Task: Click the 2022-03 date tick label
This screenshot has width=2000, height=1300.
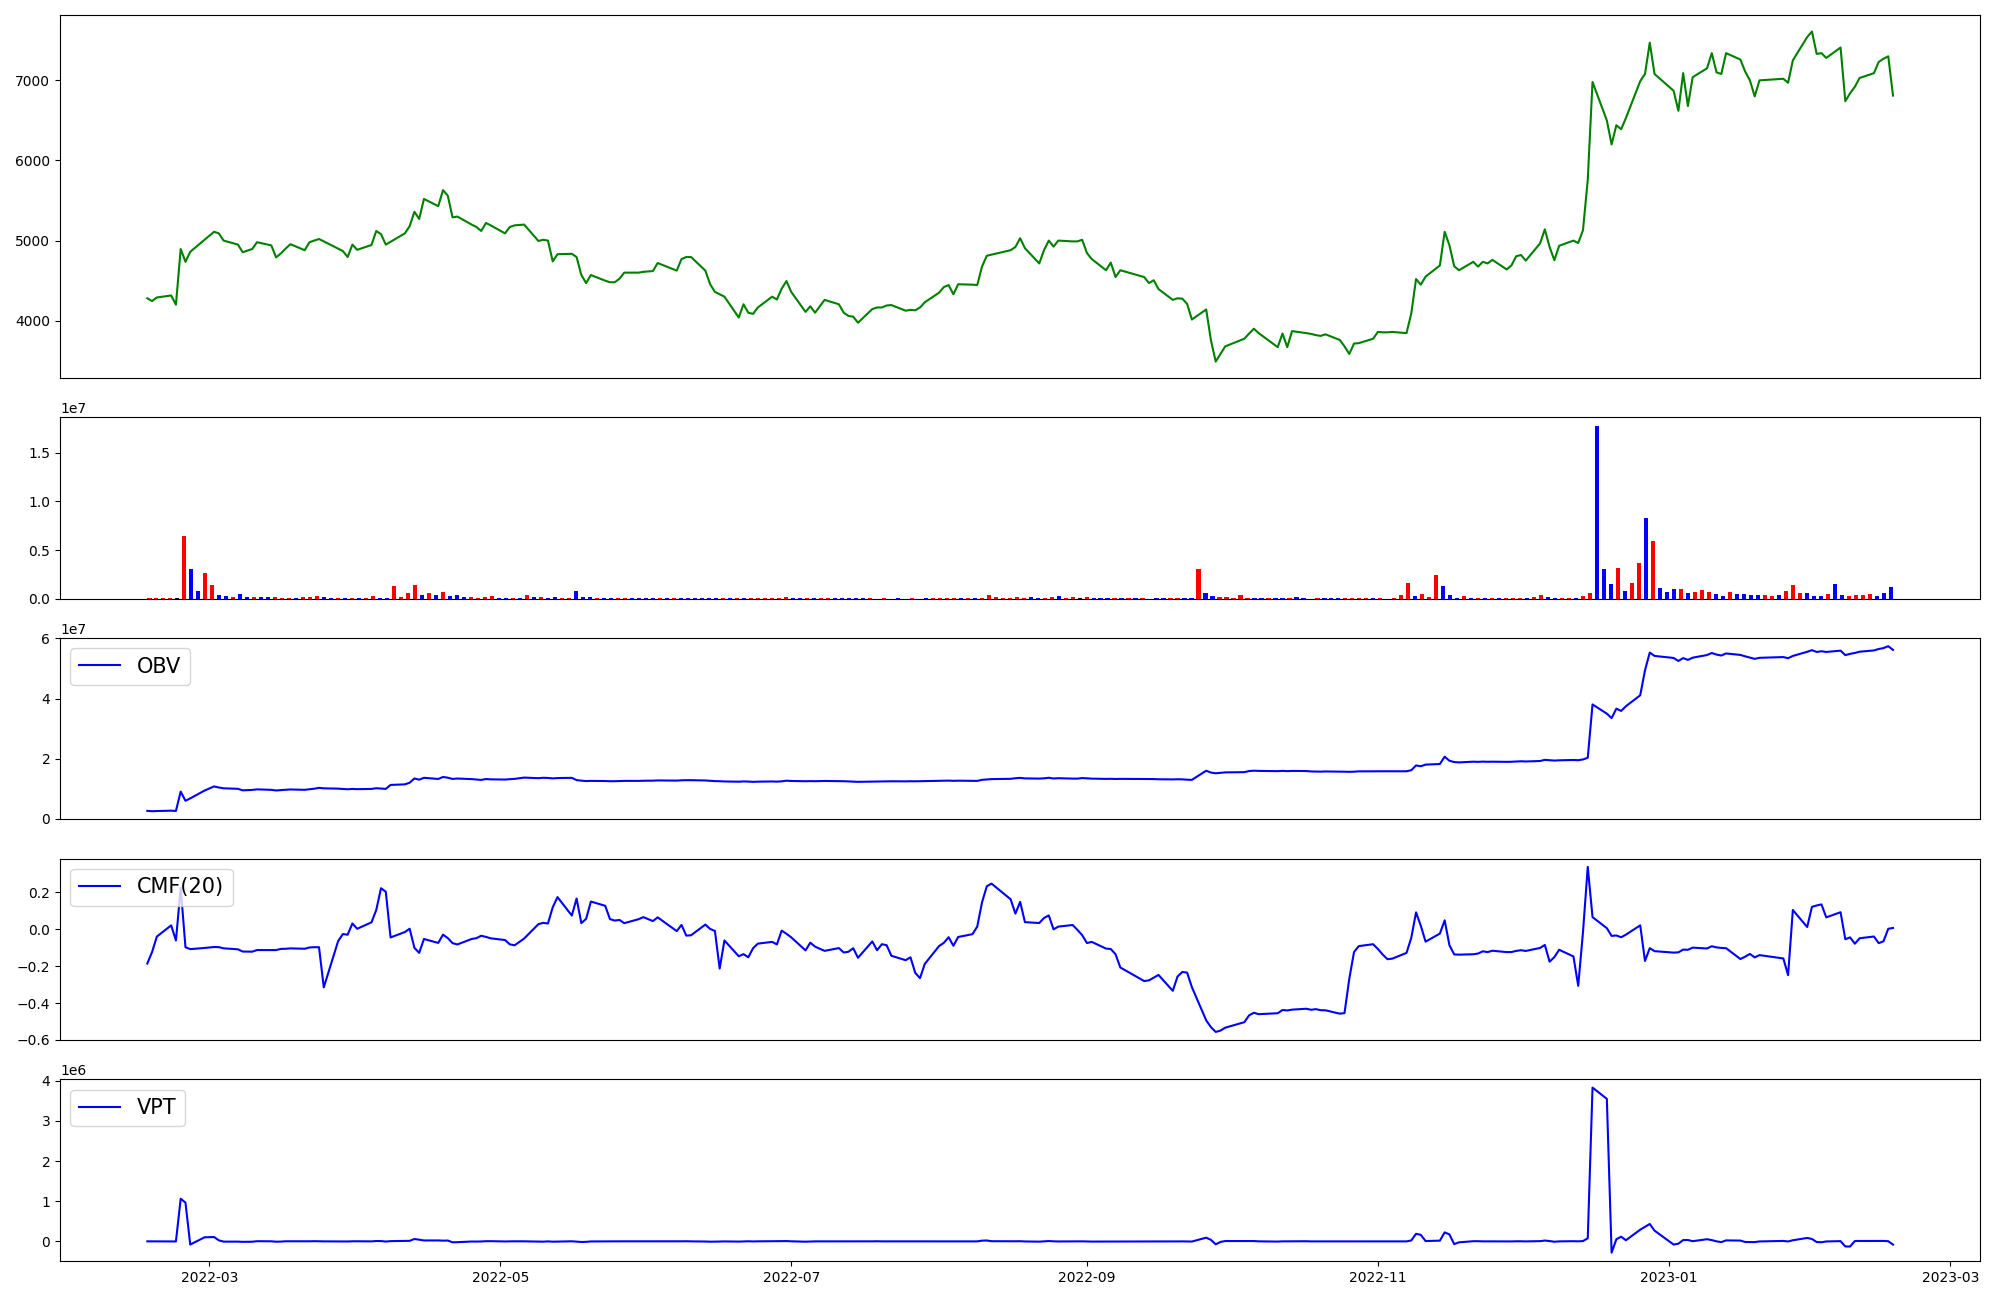Action: pos(210,1277)
